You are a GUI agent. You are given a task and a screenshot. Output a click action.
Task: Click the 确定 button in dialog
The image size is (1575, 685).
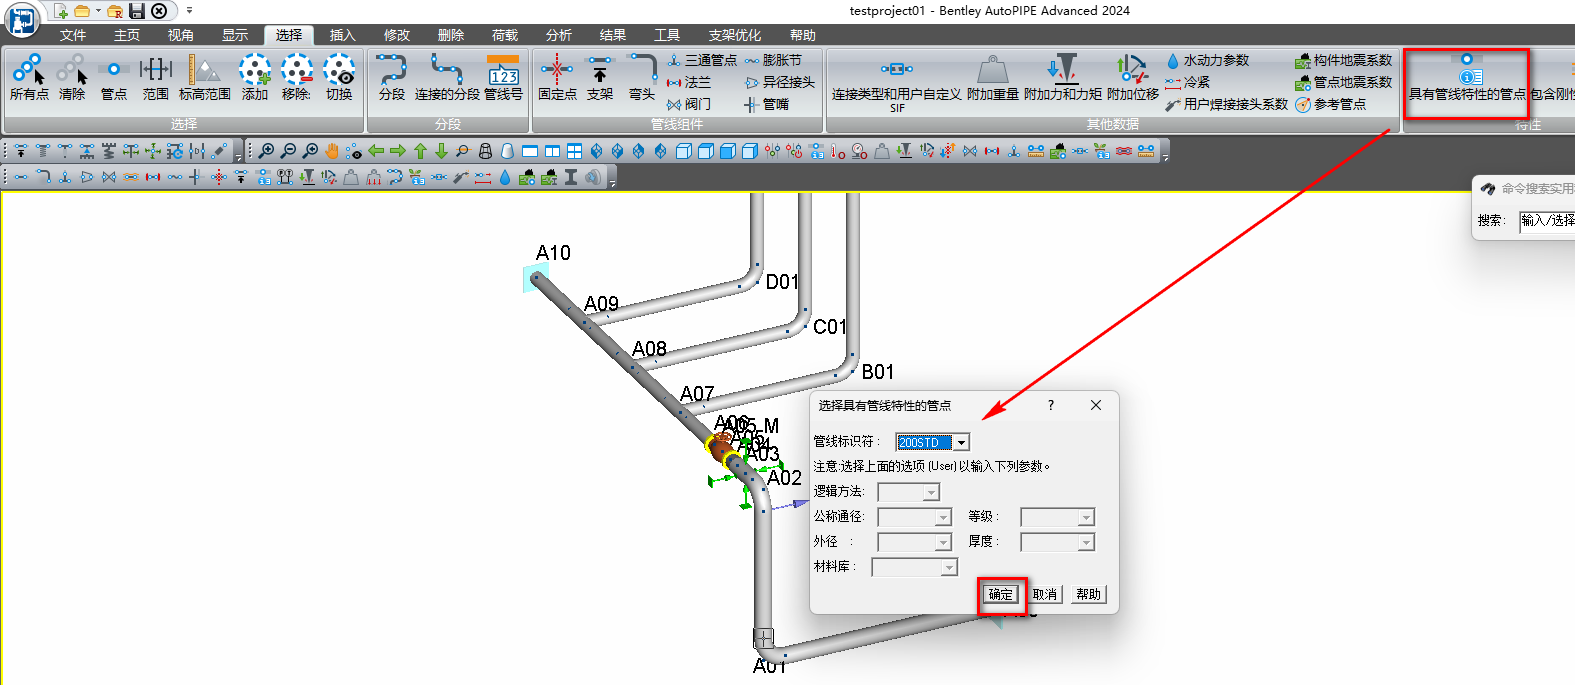1001,594
